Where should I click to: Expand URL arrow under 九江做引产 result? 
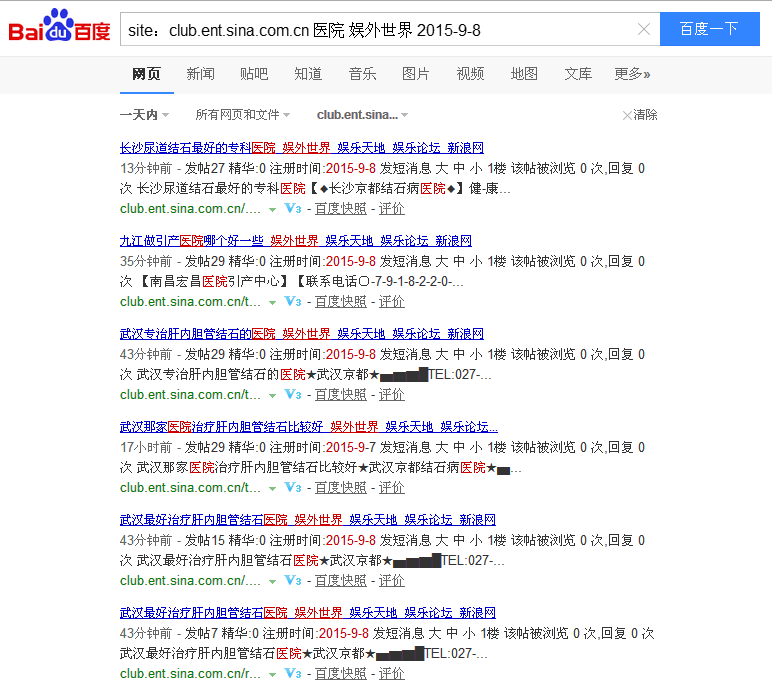[272, 303]
